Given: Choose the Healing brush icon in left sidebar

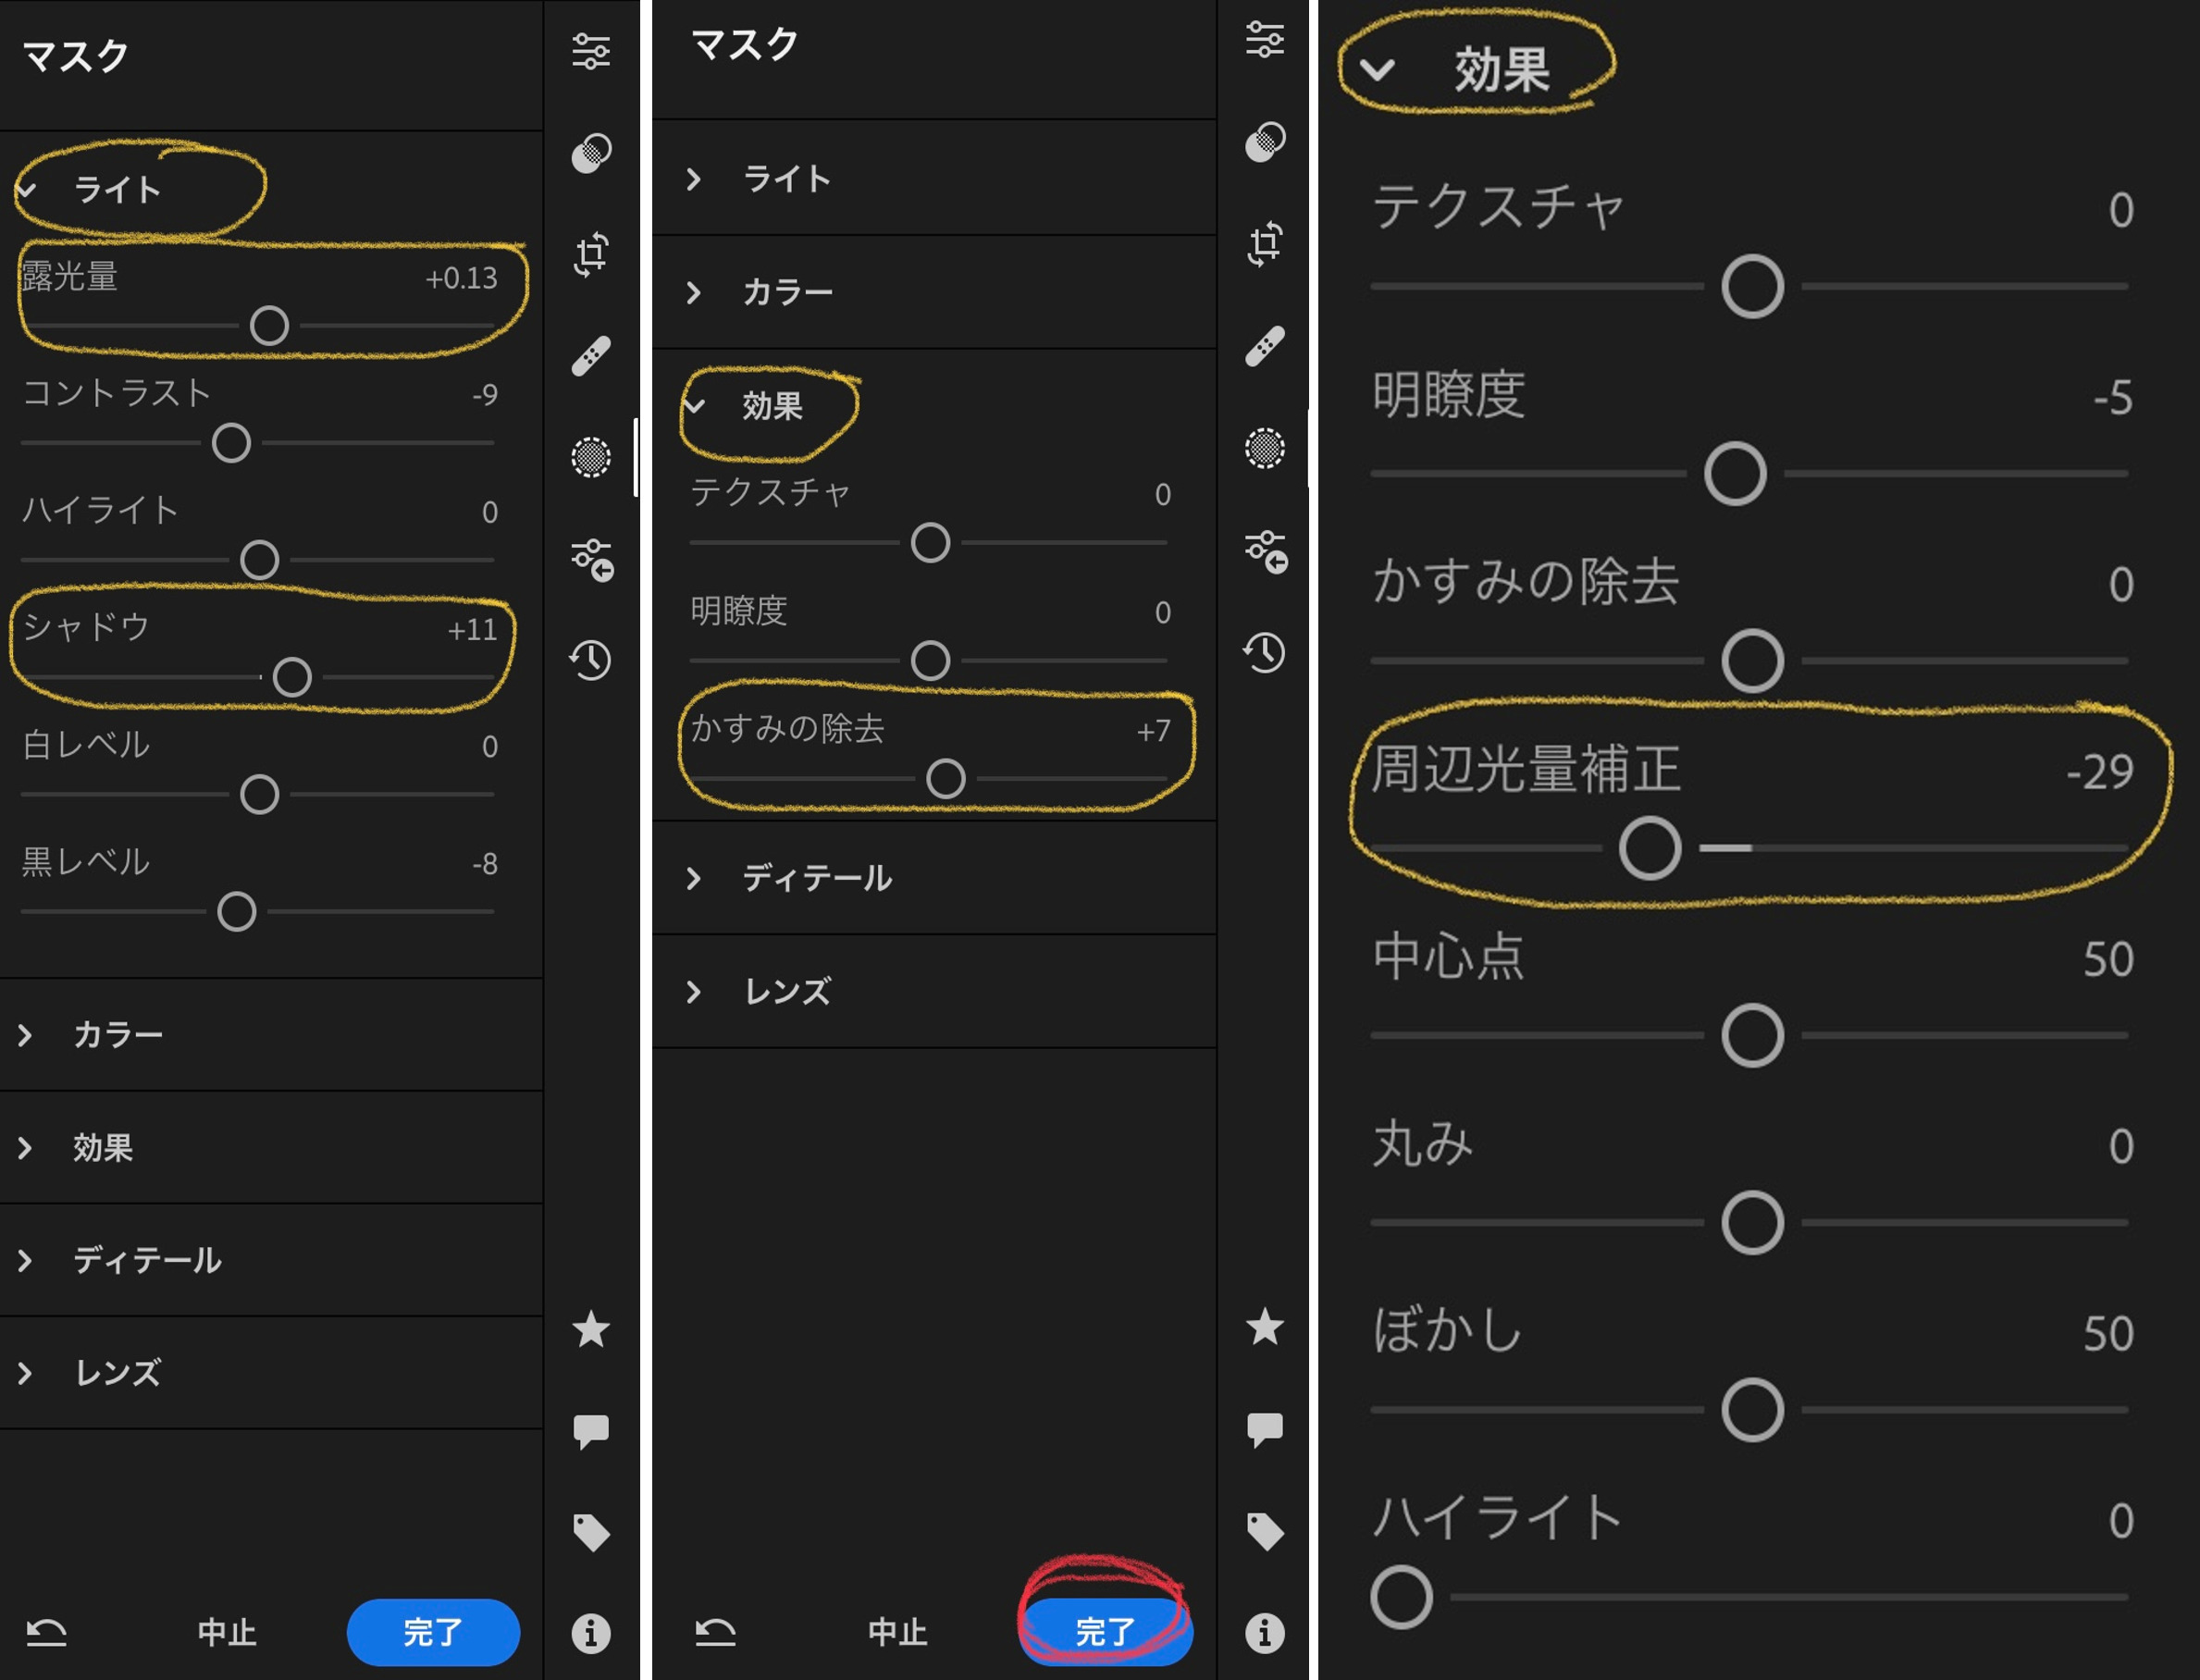Looking at the screenshot, I should click(591, 356).
